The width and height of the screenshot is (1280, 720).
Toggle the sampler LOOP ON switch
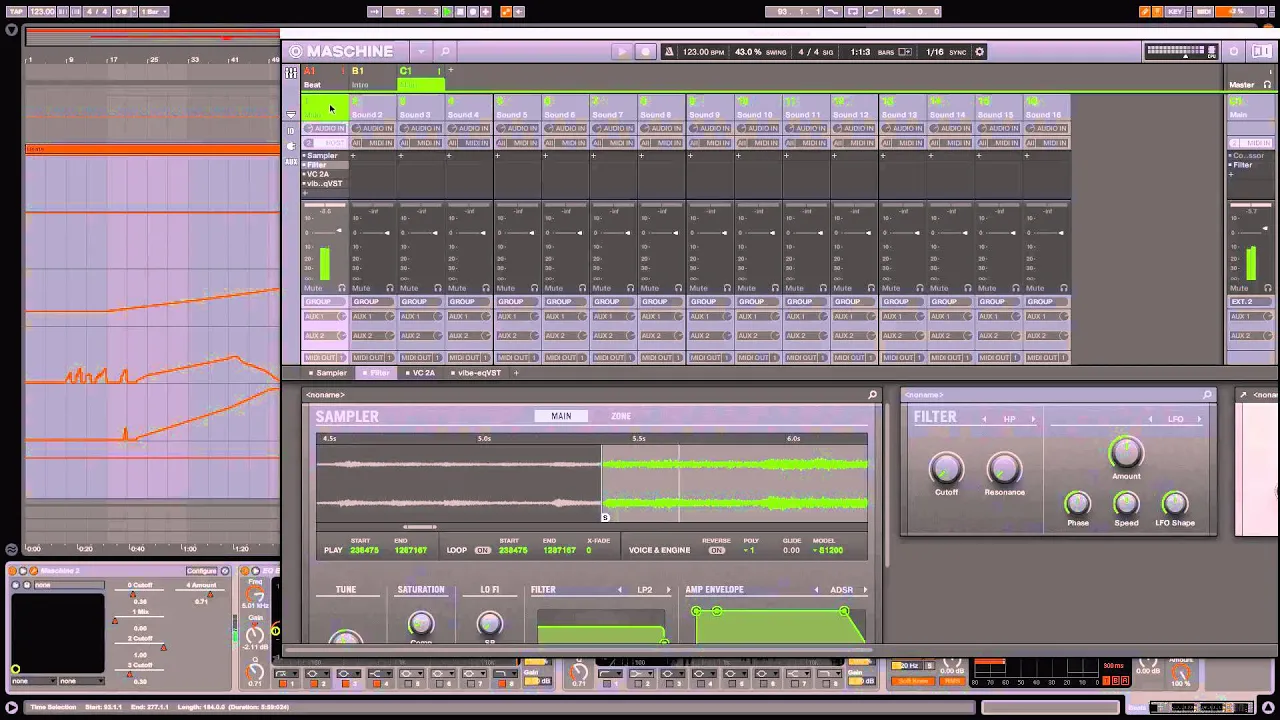483,550
